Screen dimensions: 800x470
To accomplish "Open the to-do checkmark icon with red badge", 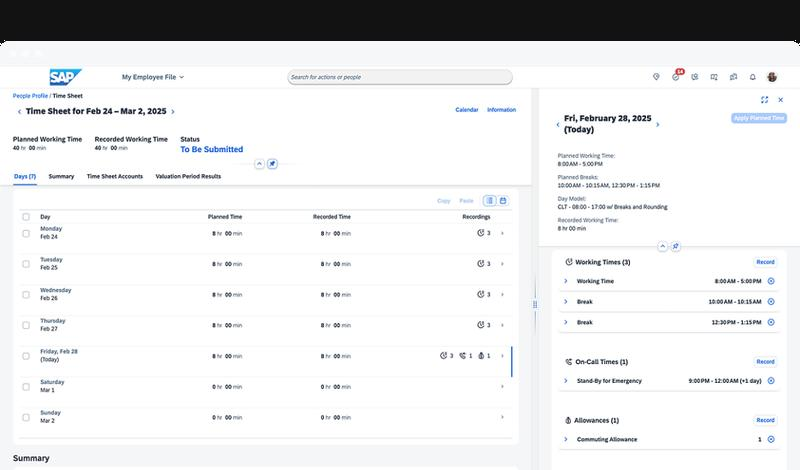I will click(x=676, y=77).
